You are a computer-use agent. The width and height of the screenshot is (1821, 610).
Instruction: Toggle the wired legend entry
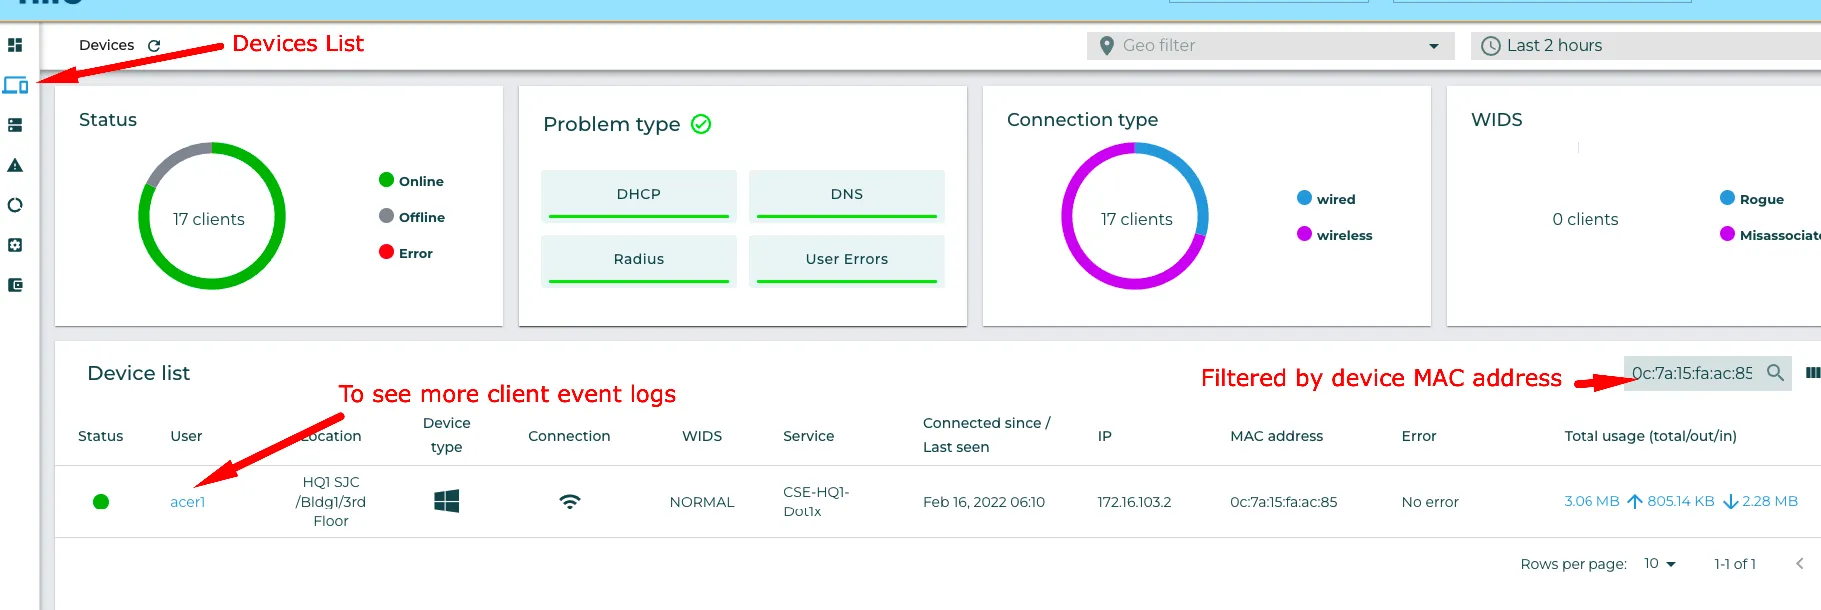[x=1326, y=199]
